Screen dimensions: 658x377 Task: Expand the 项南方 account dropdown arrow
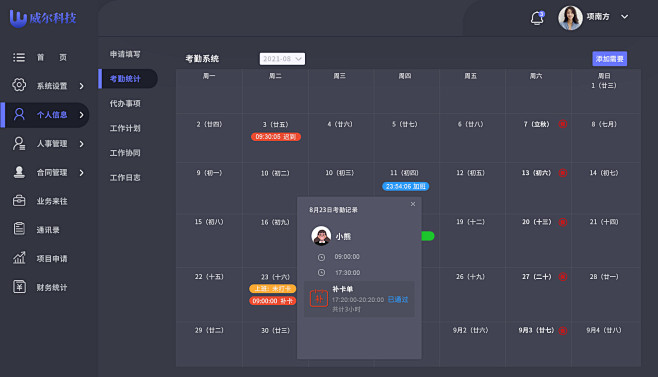pyautogui.click(x=624, y=17)
